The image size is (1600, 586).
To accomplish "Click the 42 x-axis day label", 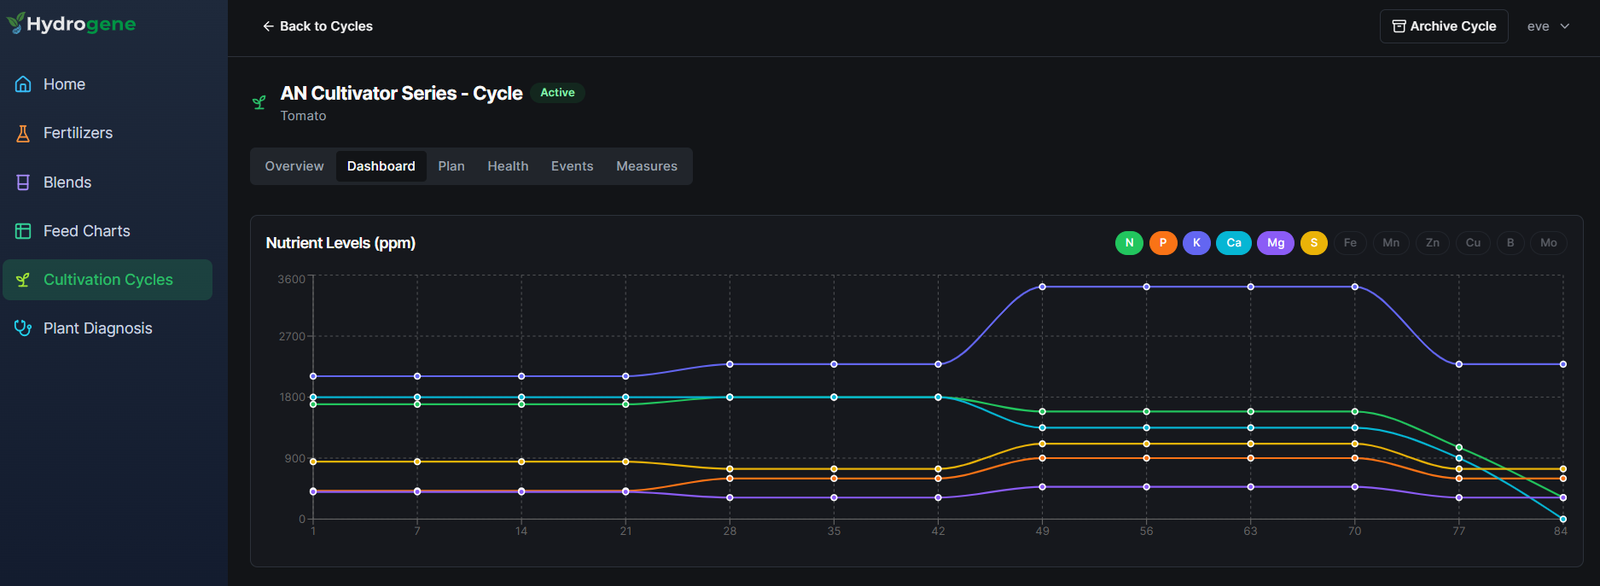I will pyautogui.click(x=938, y=531).
